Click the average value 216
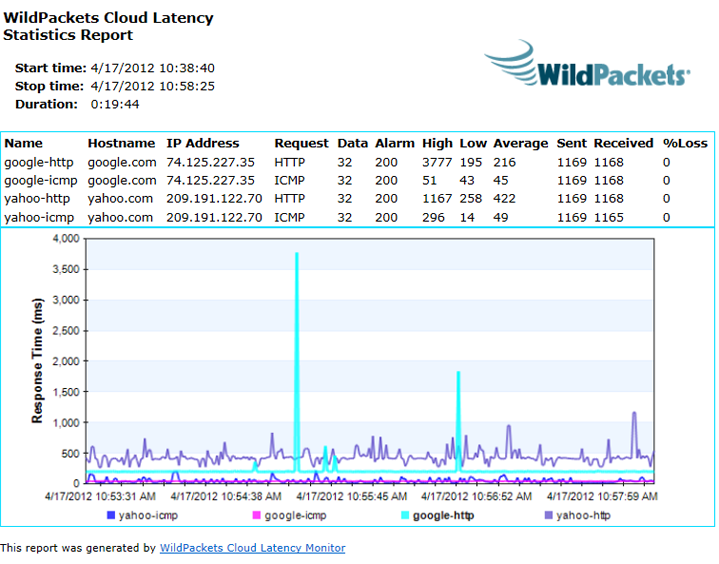This screenshot has height=564, width=719. pos(504,162)
